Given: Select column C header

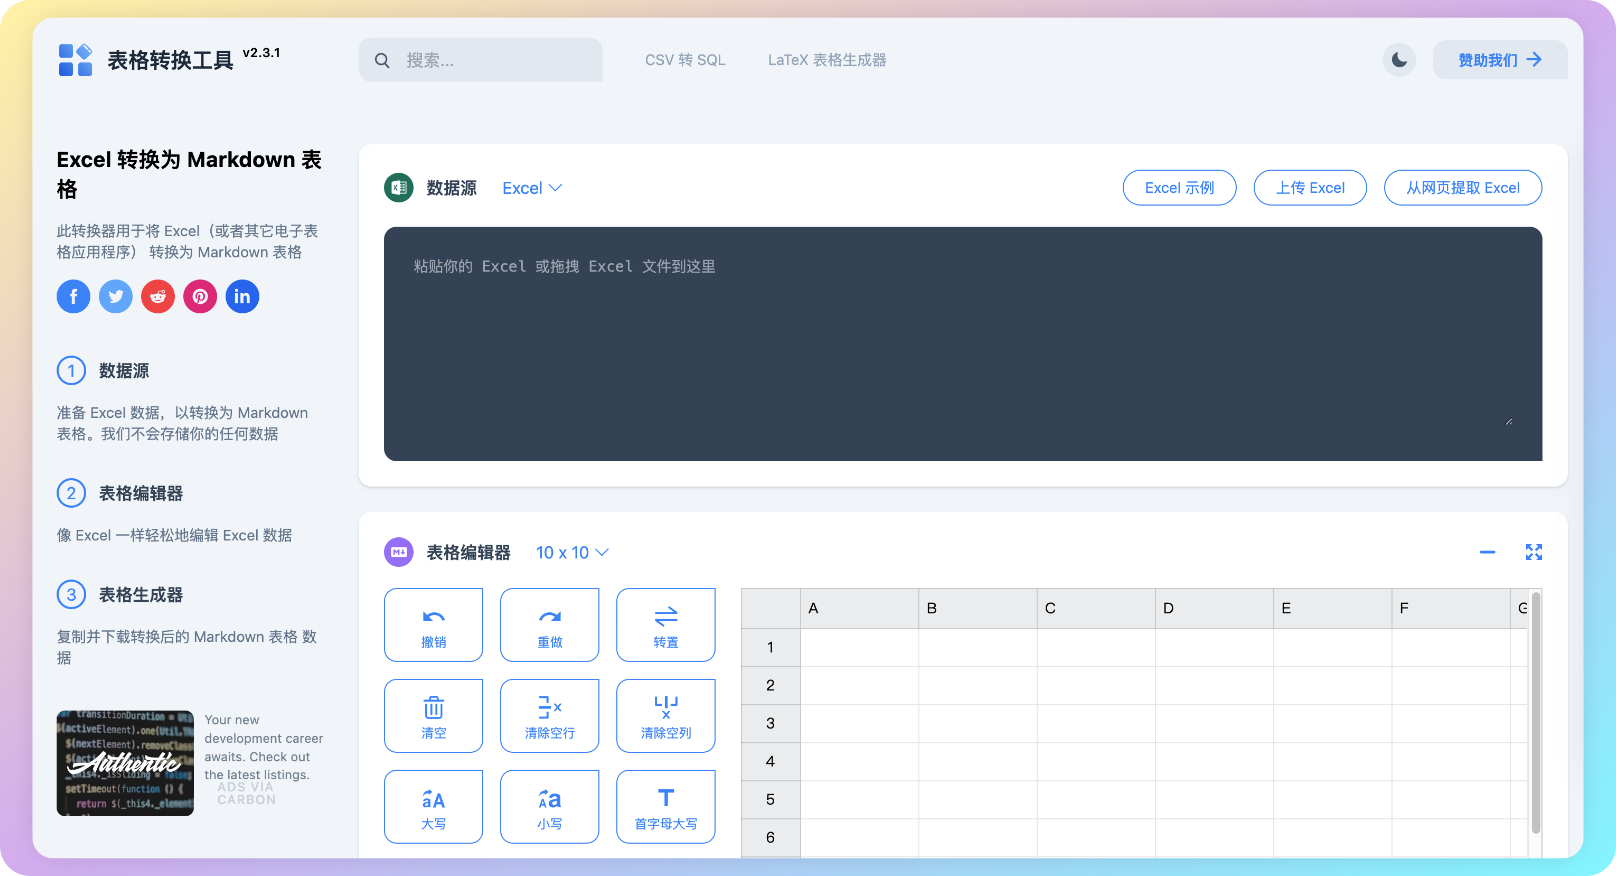Looking at the screenshot, I should pyautogui.click(x=1096, y=608).
